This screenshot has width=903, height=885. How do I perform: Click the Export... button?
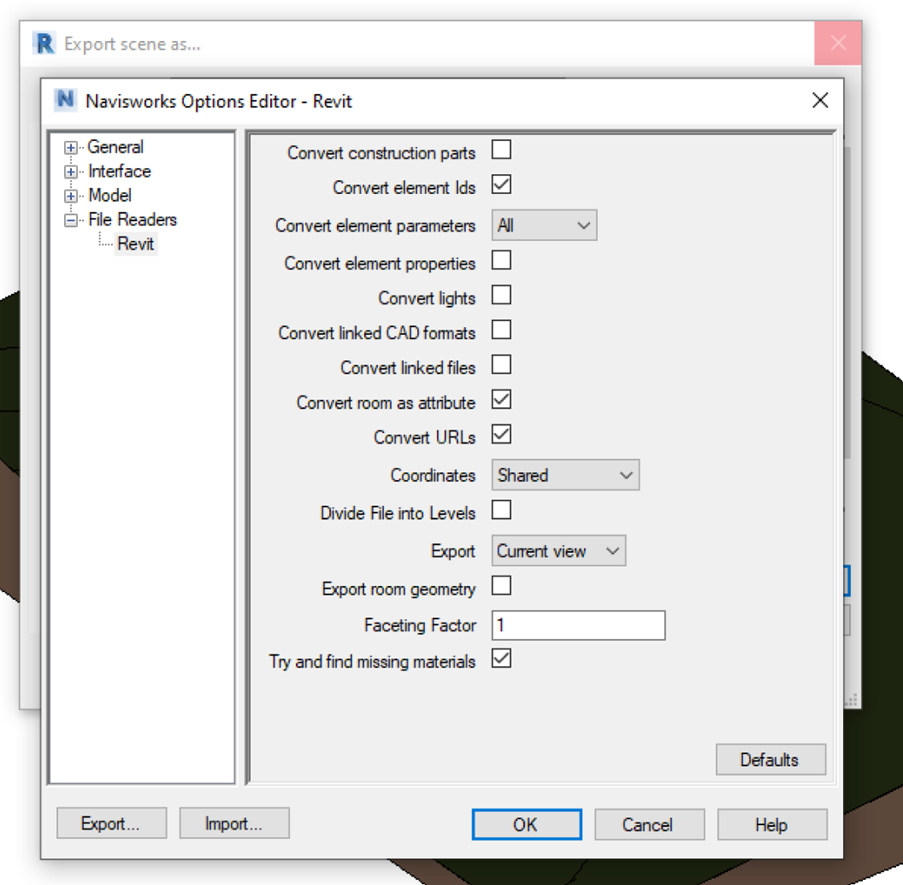pyautogui.click(x=112, y=823)
